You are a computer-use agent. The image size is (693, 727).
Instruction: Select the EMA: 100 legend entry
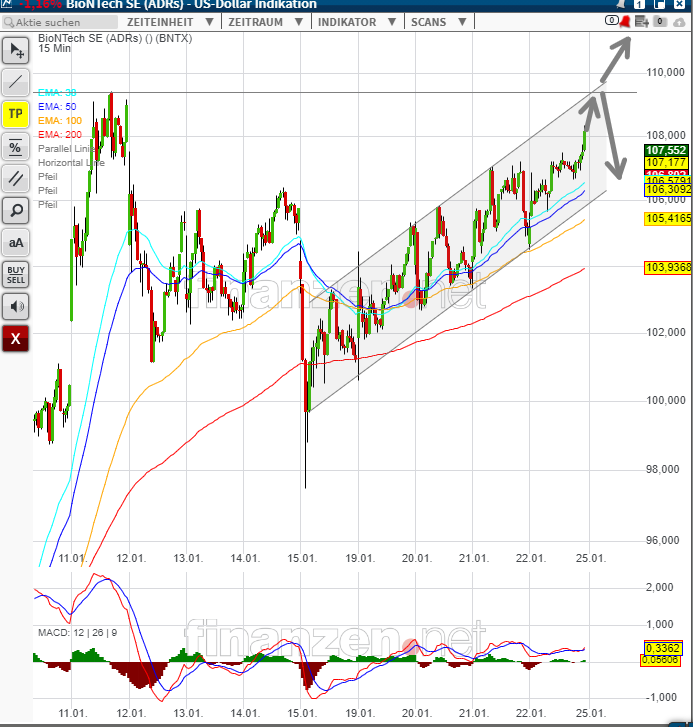pos(60,121)
